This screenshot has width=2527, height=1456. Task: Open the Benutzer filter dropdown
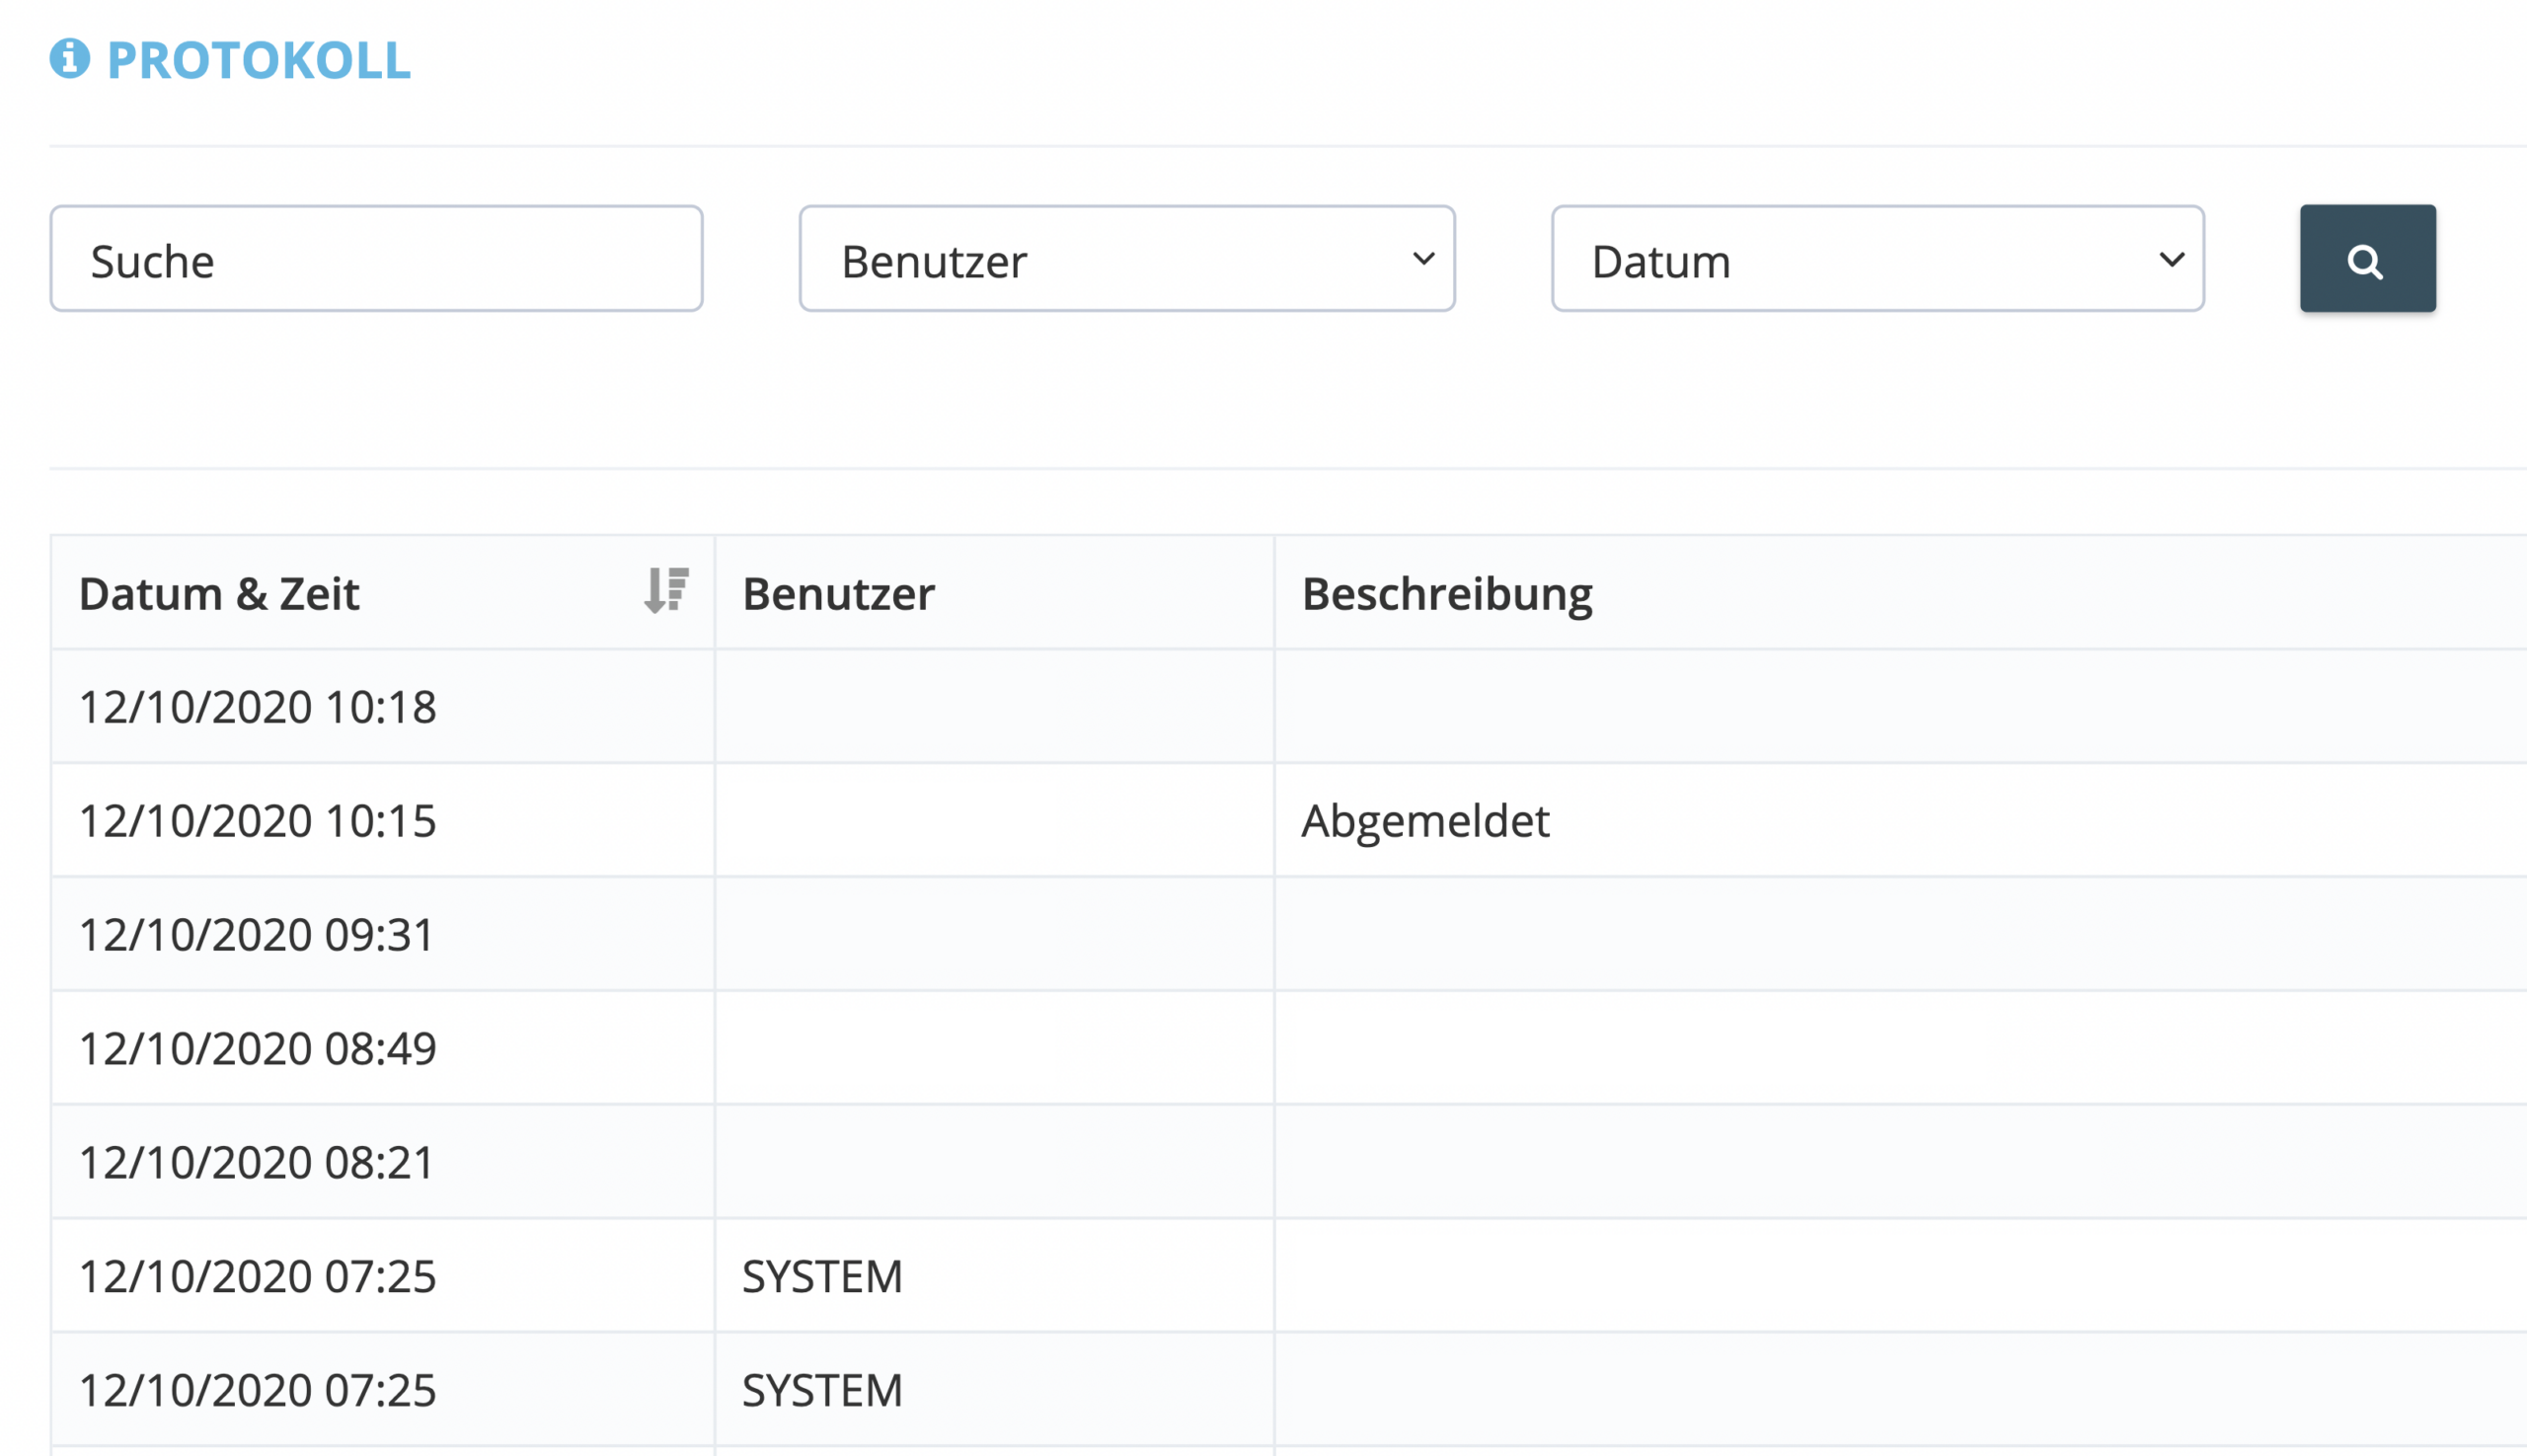1126,259
